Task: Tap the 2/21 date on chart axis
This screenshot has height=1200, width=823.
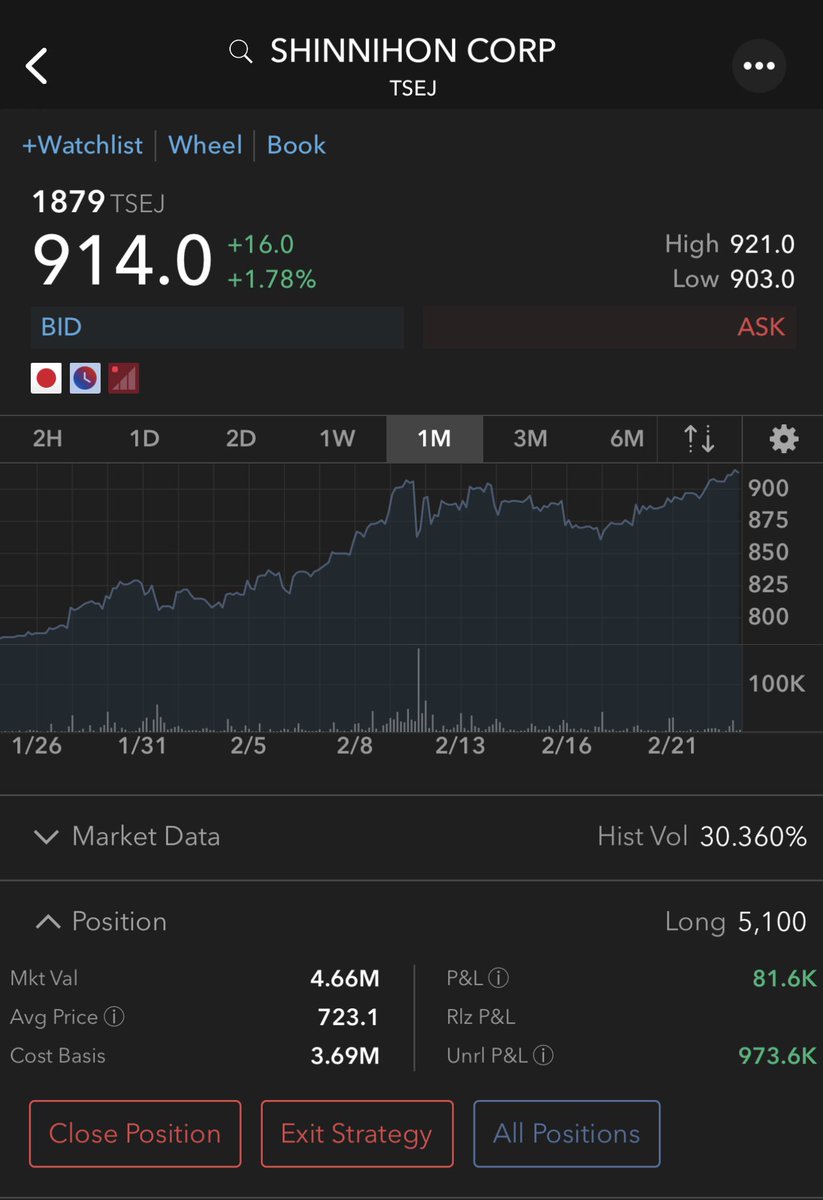Action: point(671,746)
